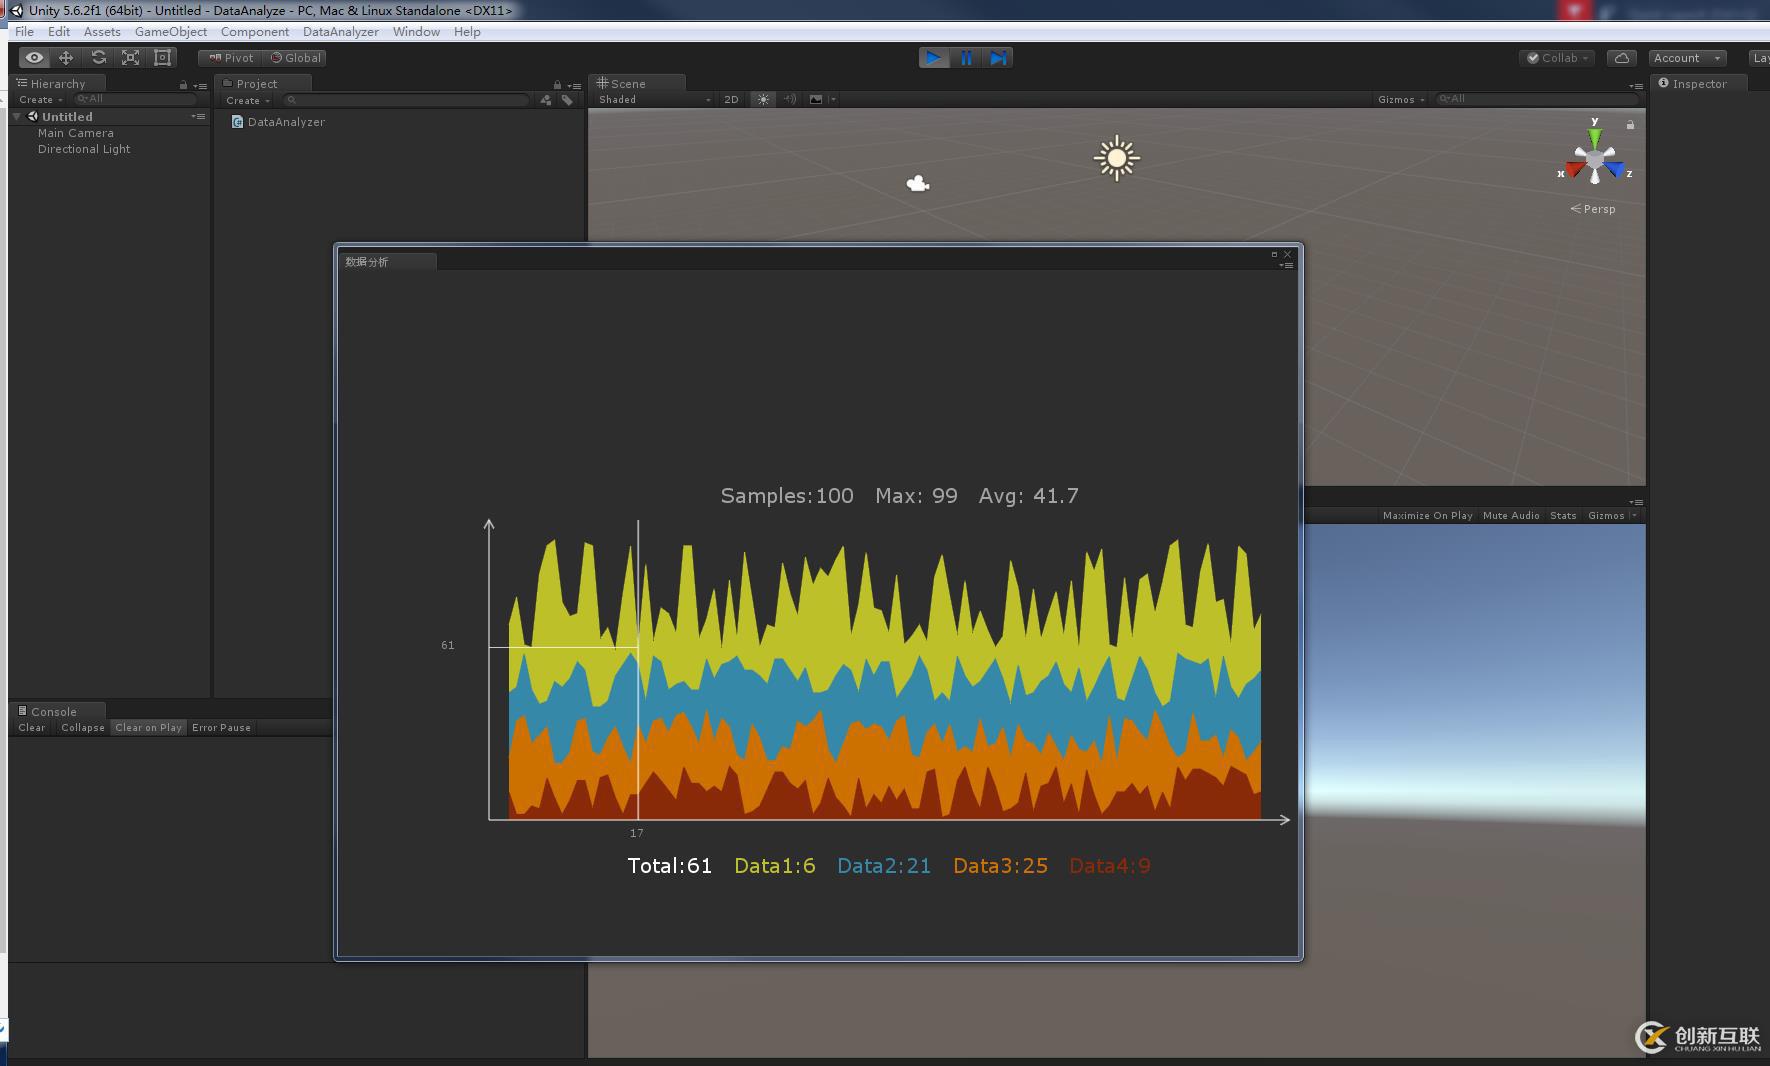Select the Hand tool in toolbar
Screen dimensions: 1770x1066
[34, 58]
